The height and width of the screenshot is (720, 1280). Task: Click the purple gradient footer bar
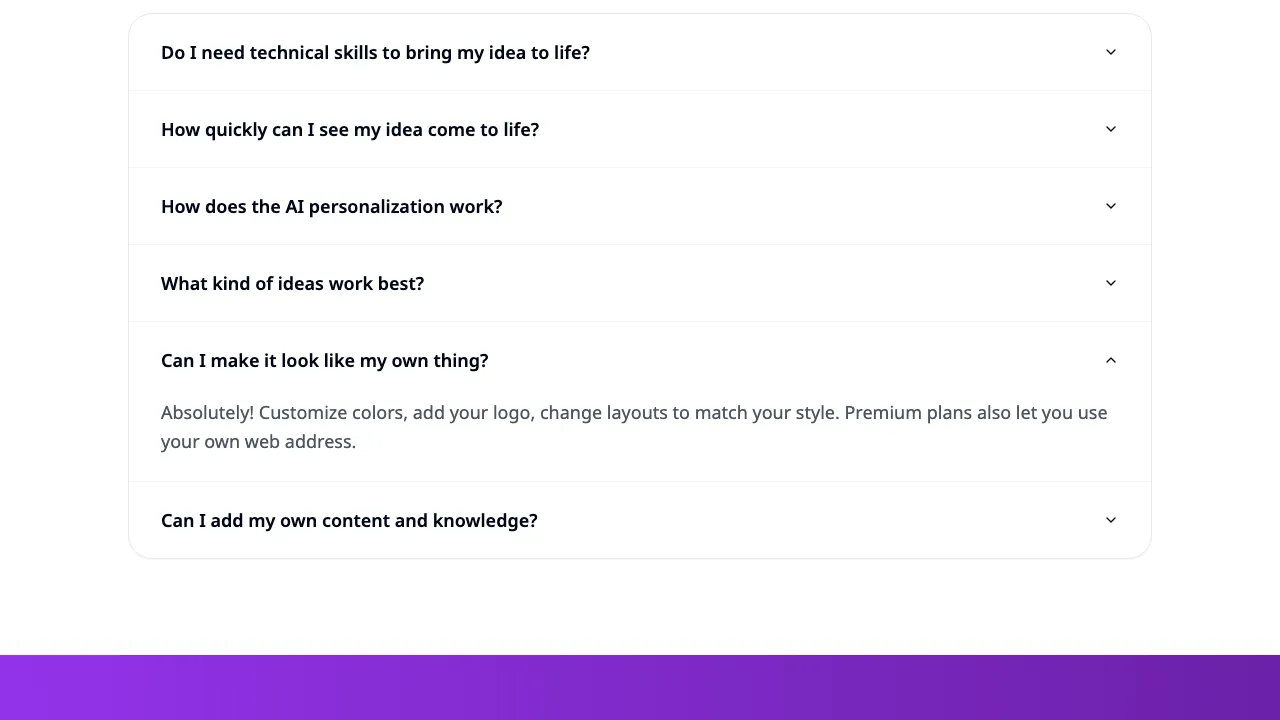tap(640, 686)
